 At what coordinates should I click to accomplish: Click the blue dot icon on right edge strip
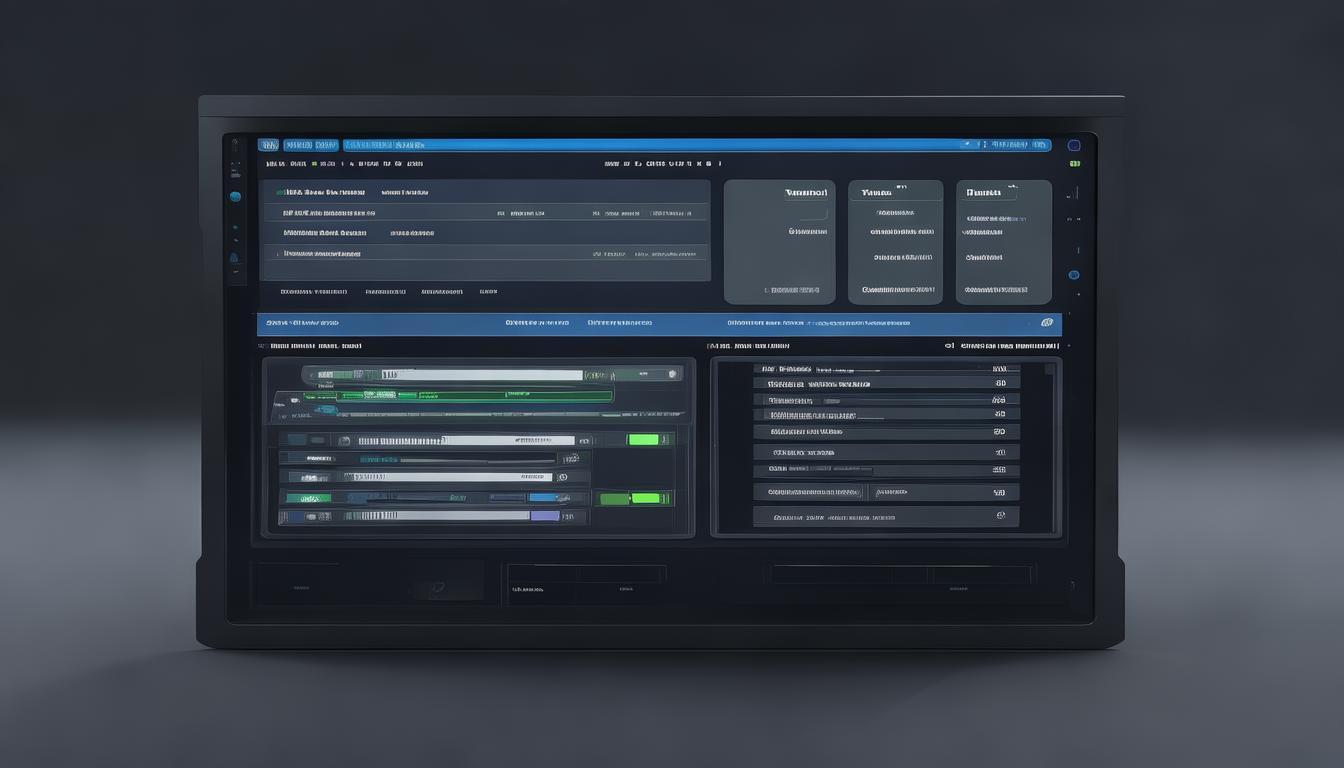coord(1073,275)
